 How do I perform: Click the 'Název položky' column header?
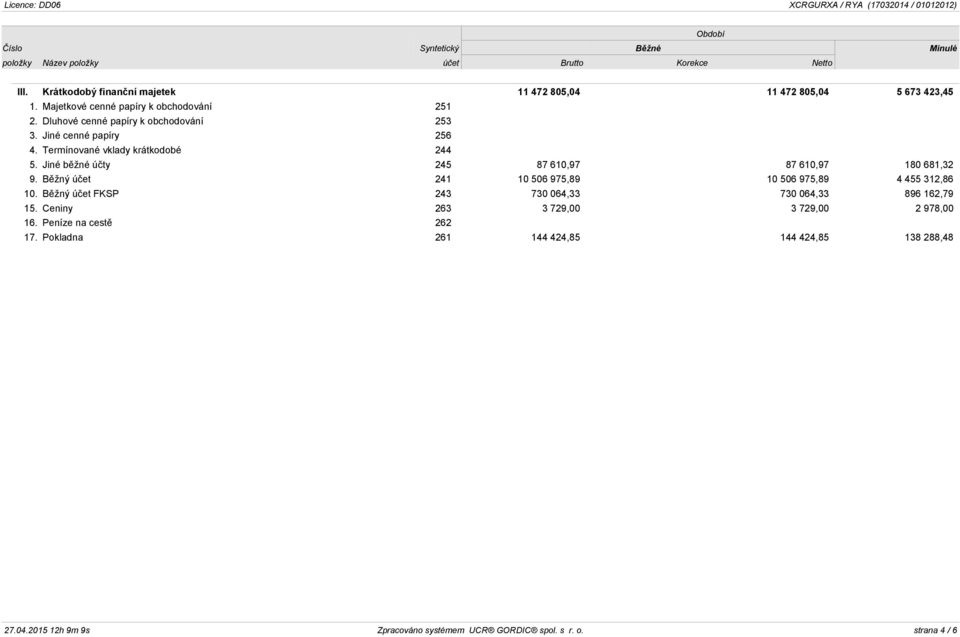(70, 63)
